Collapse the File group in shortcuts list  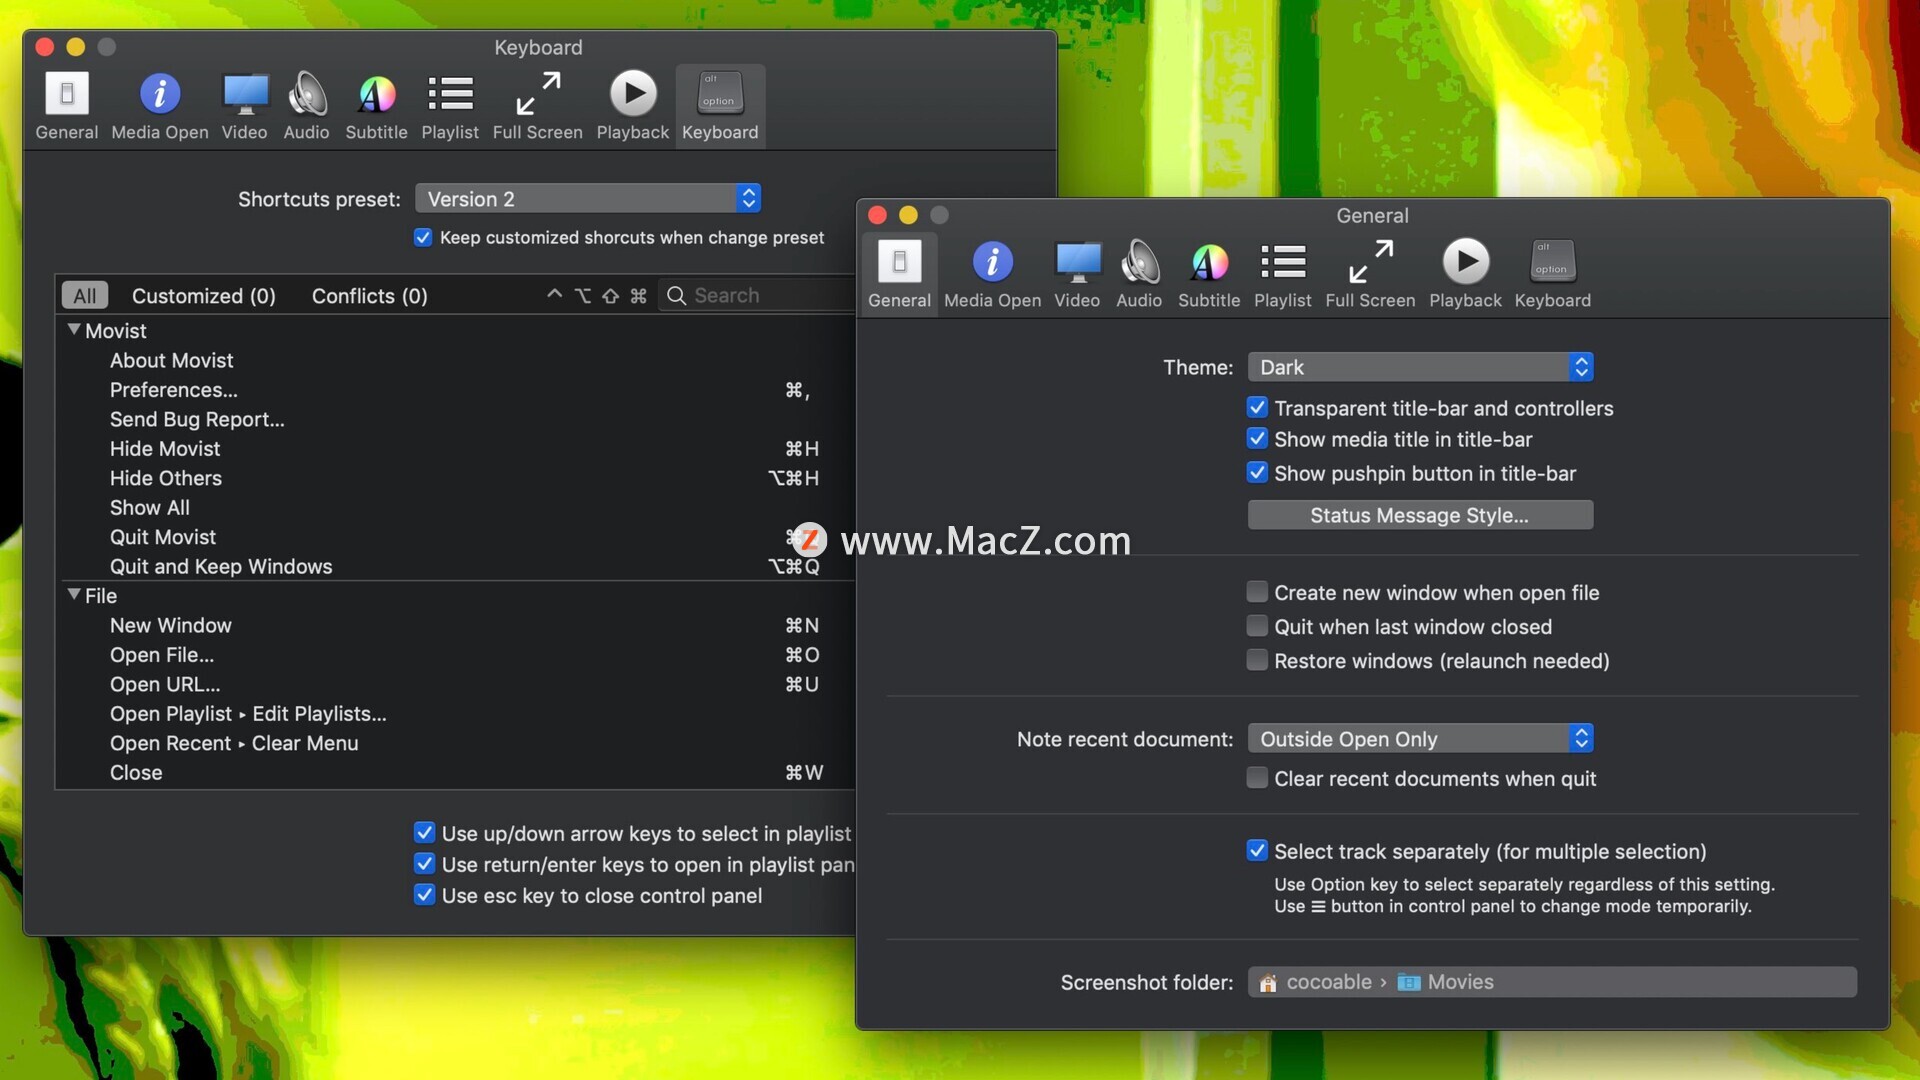click(74, 594)
